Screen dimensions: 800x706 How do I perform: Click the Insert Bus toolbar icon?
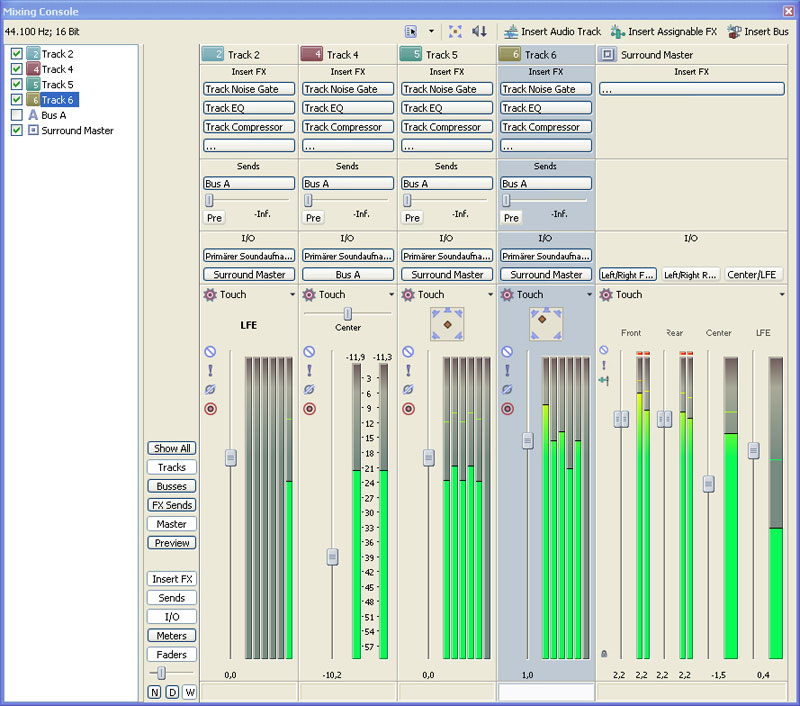click(735, 32)
